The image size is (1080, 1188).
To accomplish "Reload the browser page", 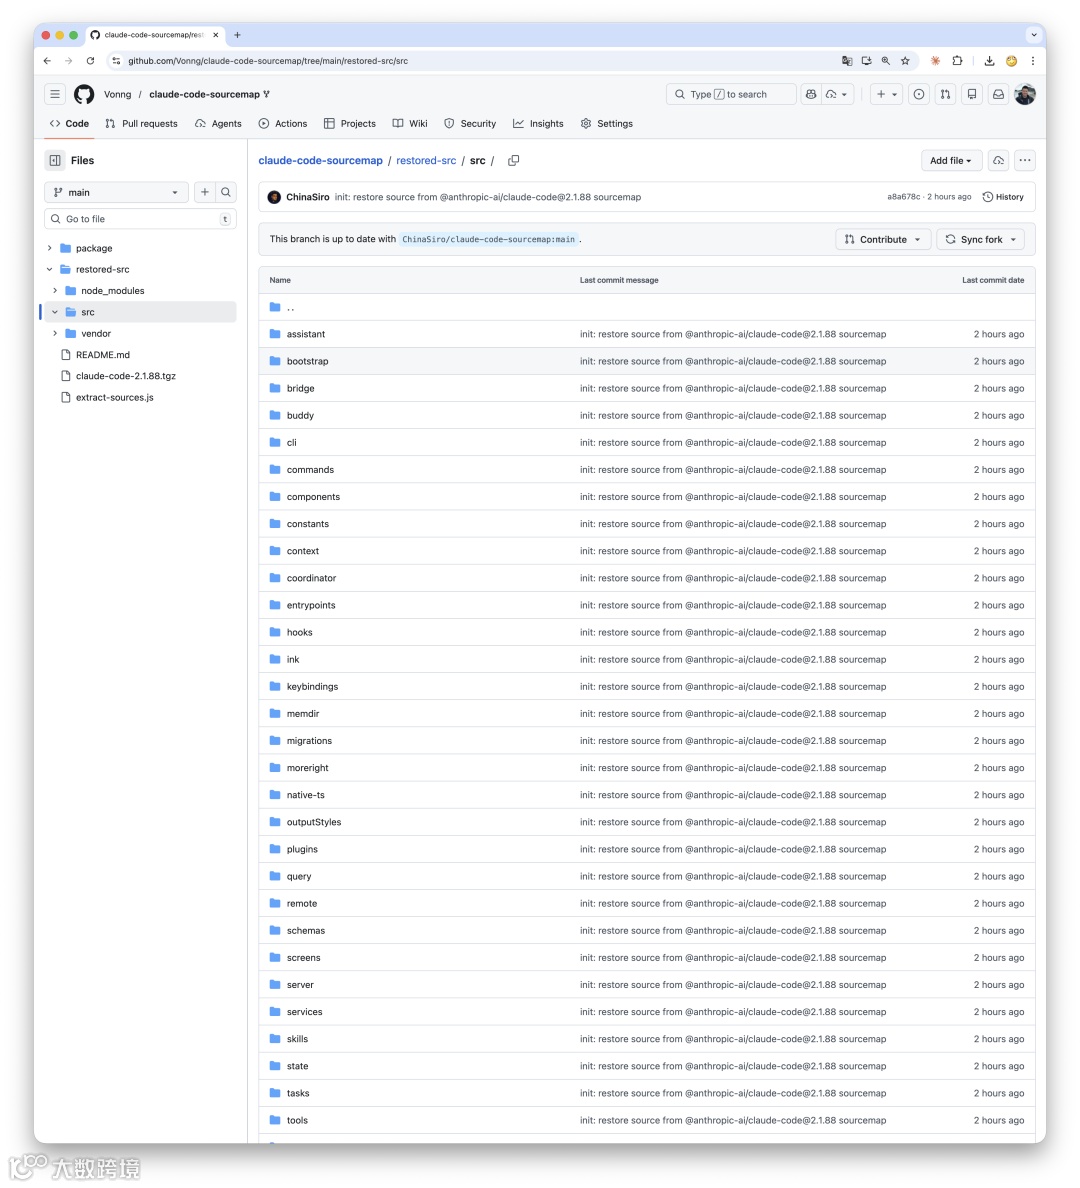I will [x=90, y=61].
